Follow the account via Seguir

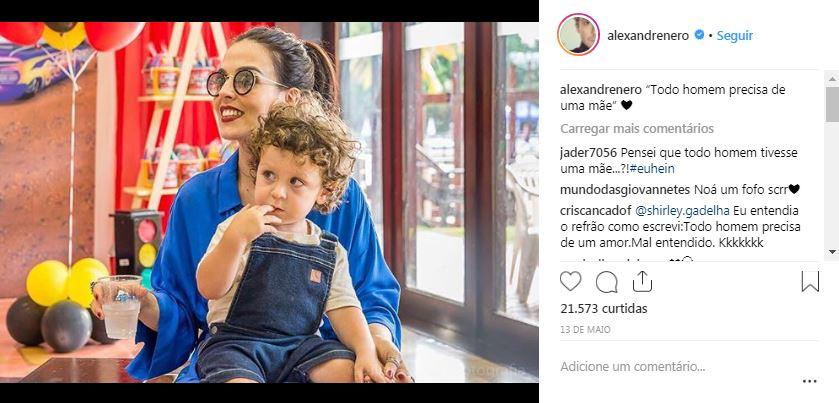735,35
